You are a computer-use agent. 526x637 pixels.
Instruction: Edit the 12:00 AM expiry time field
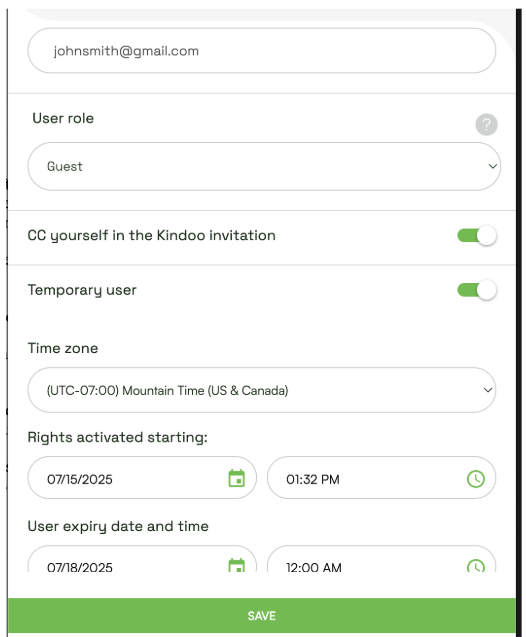tap(381, 559)
